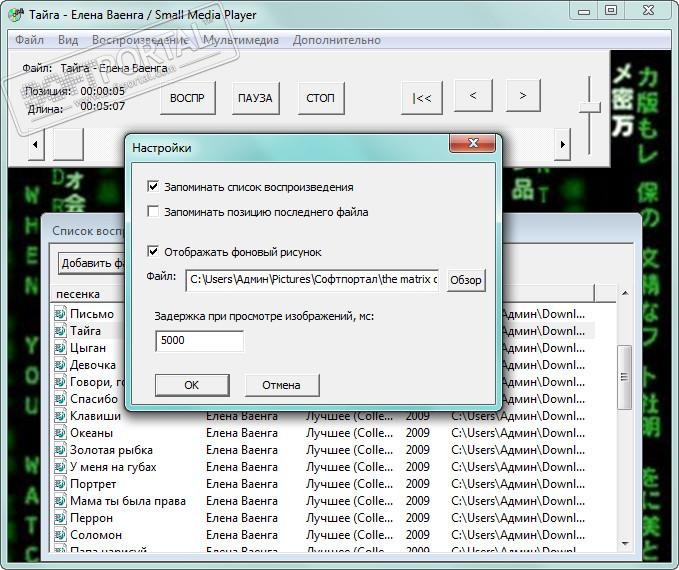This screenshot has width=679, height=570.
Task: Click audio file icon next to Портрет
Action: (x=60, y=483)
